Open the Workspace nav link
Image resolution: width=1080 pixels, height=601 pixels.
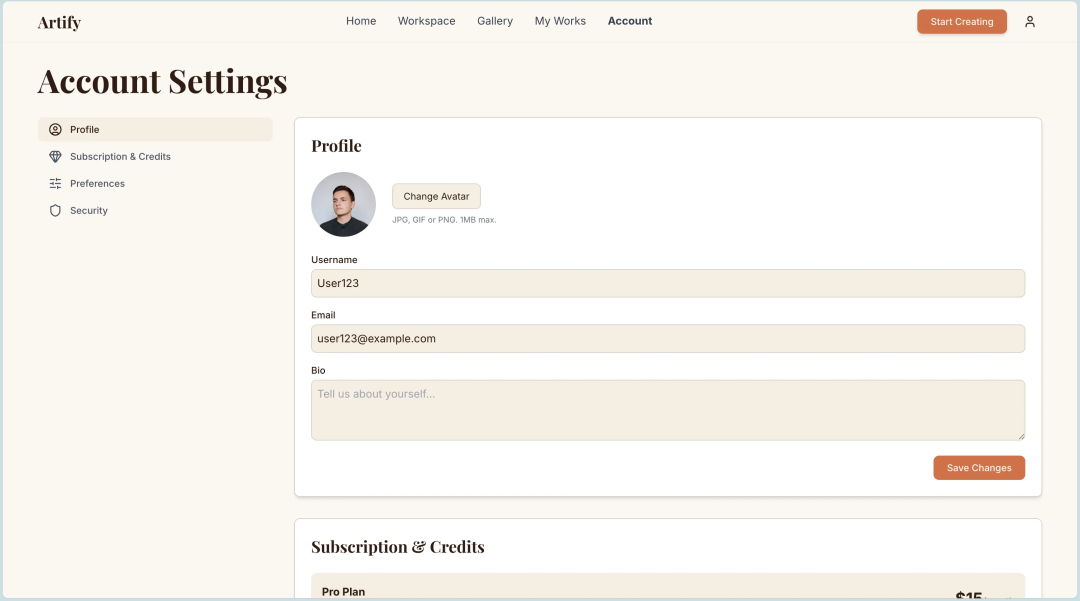click(x=426, y=21)
